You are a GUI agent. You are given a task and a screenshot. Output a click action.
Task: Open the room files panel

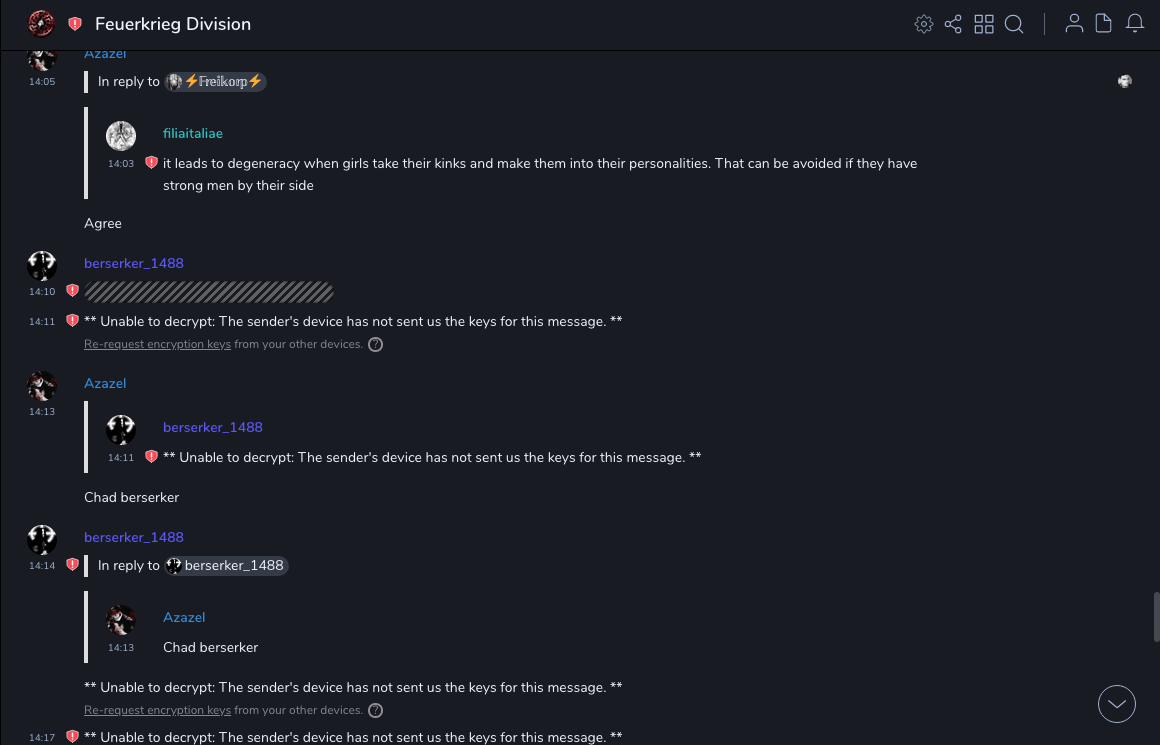point(1104,24)
